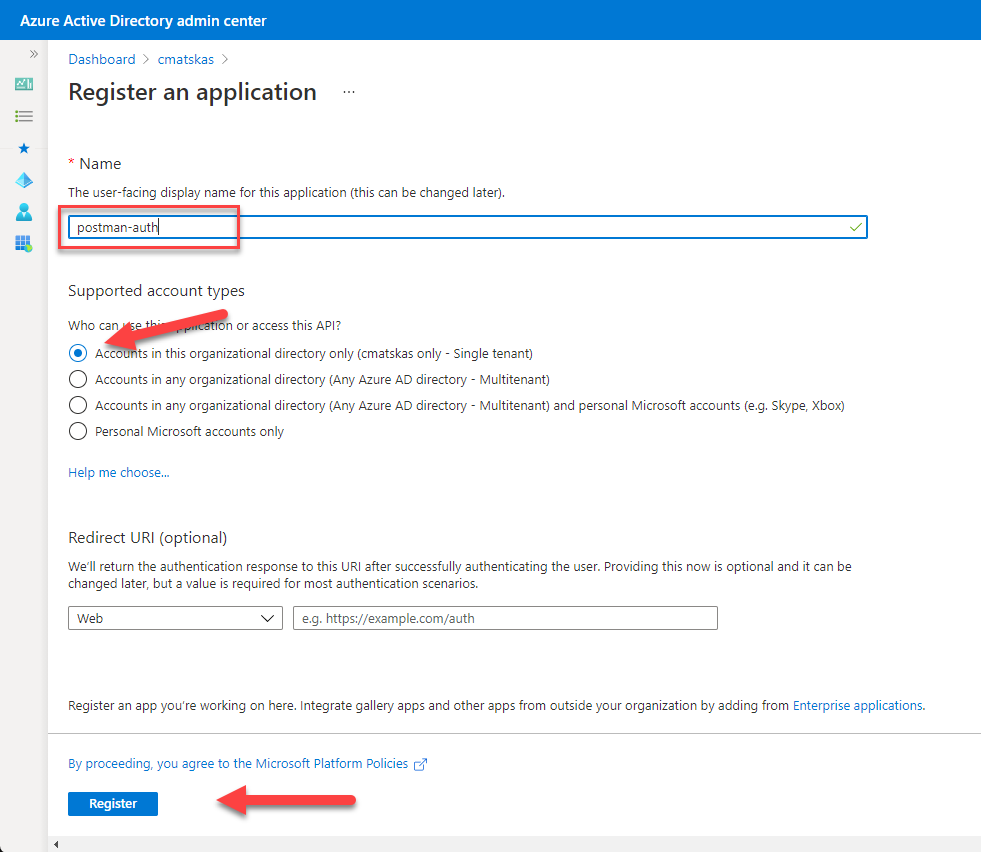Click the Favorites star icon
981x852 pixels.
[x=24, y=148]
